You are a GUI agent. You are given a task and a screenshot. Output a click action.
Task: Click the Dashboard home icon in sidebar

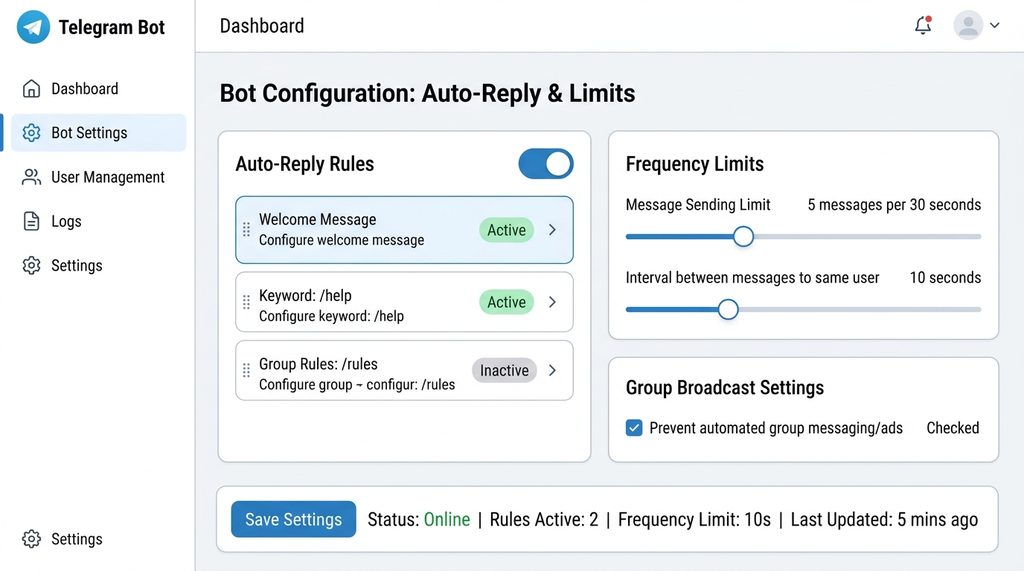pos(32,89)
